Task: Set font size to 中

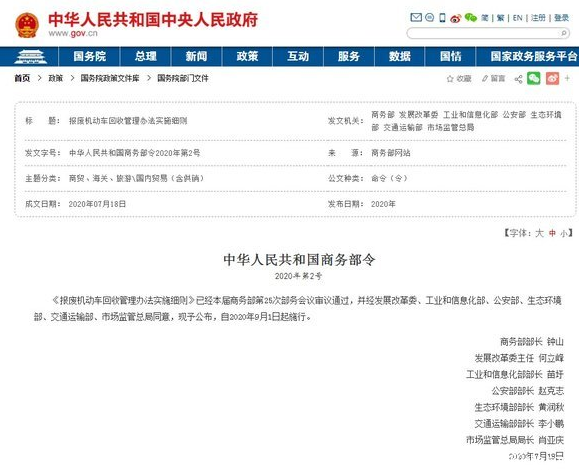Action: 552,233
